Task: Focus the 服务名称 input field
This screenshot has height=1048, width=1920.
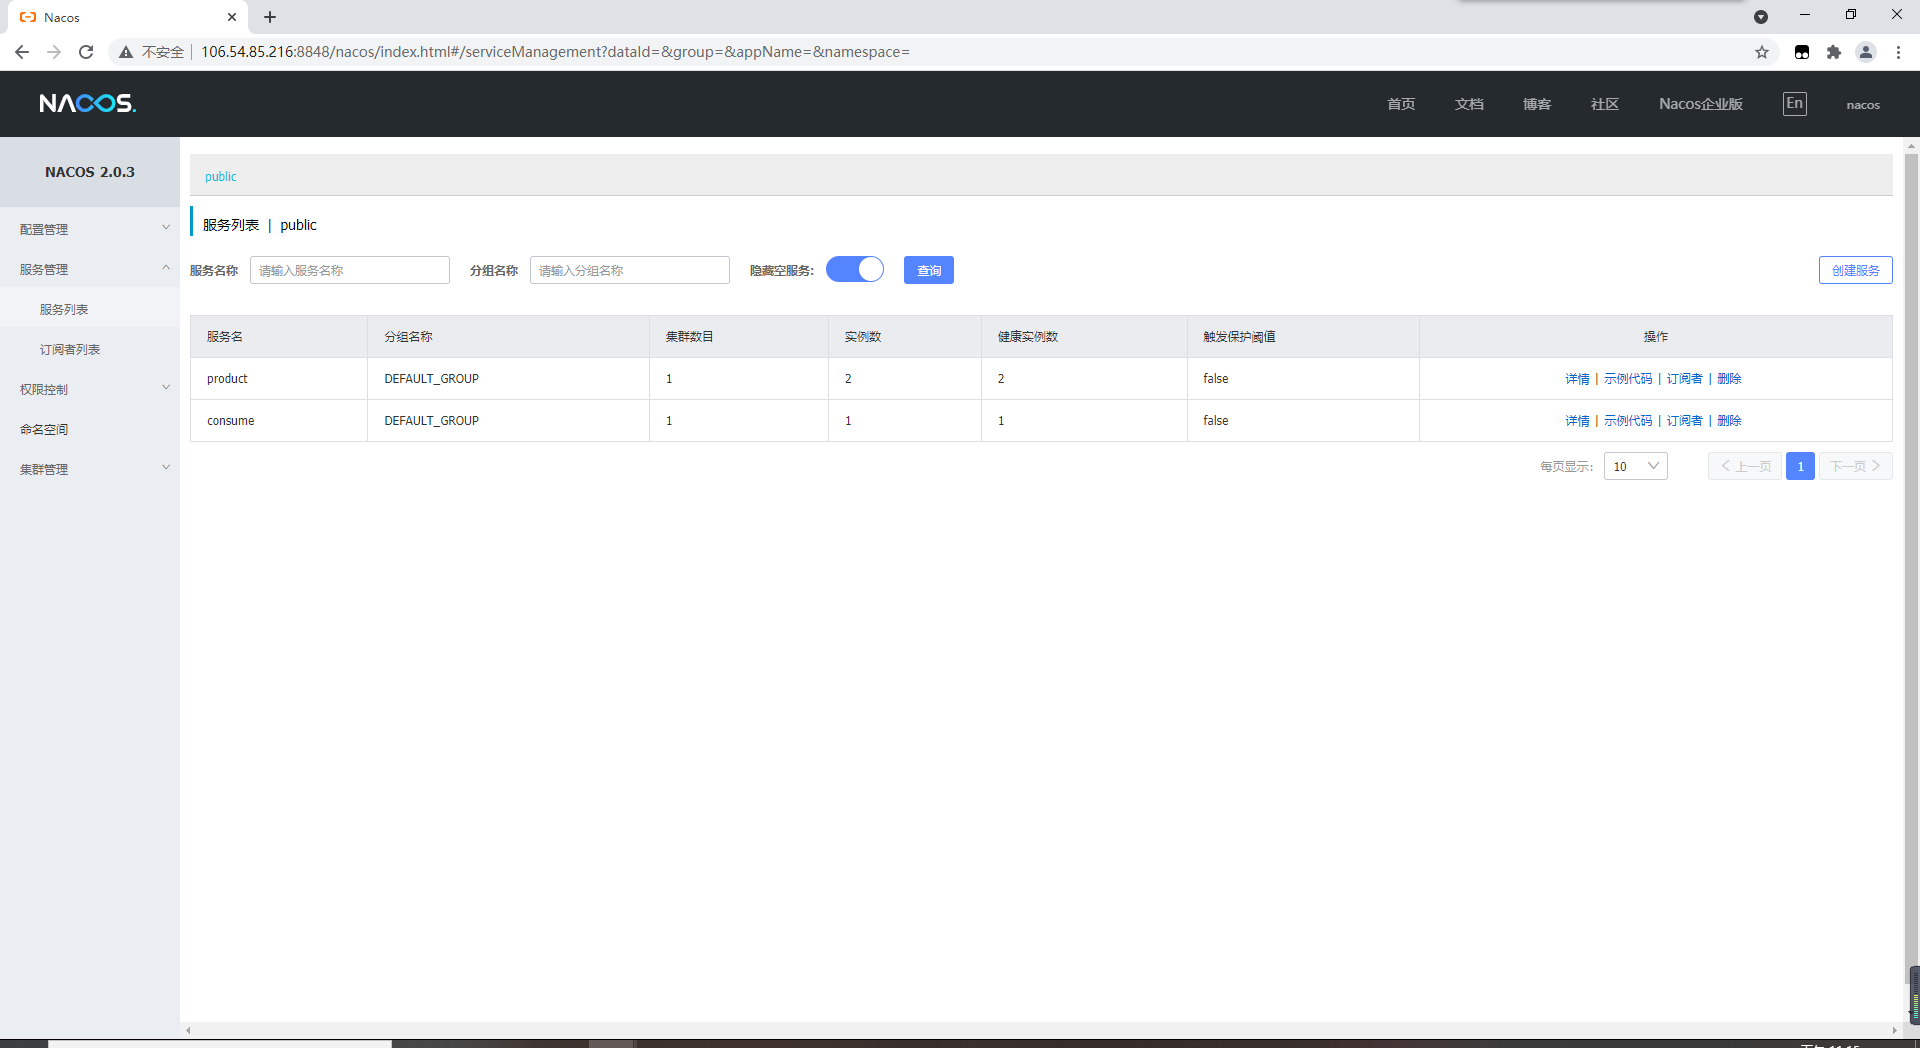Action: click(x=350, y=270)
